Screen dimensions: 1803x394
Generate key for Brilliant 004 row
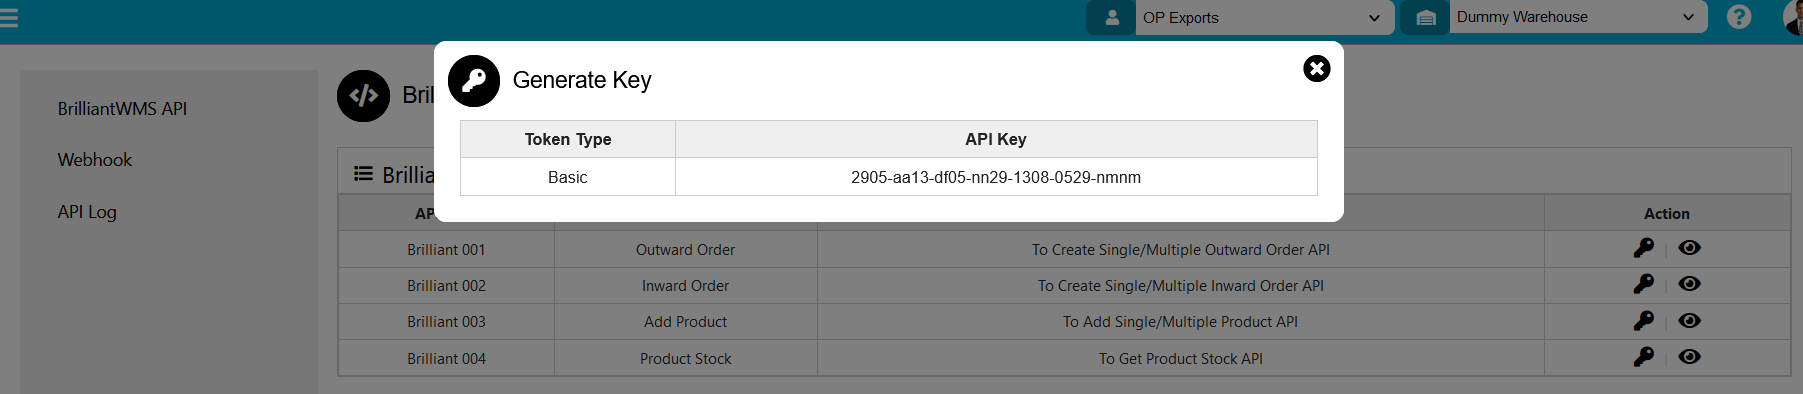tap(1643, 357)
